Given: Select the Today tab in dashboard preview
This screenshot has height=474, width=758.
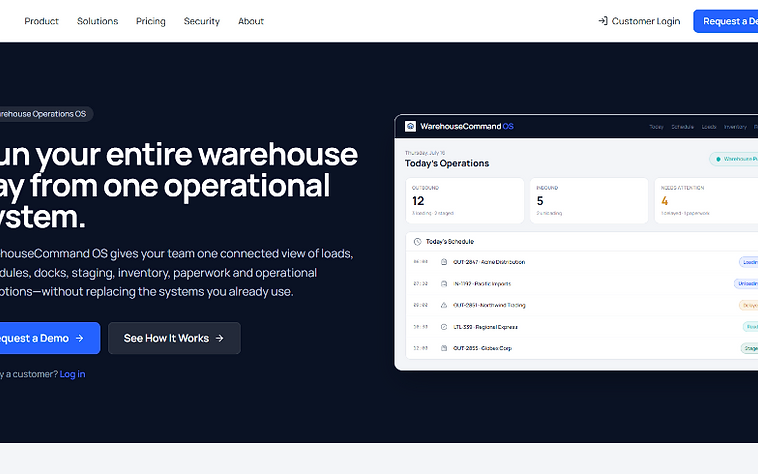Looking at the screenshot, I should pos(656,127).
